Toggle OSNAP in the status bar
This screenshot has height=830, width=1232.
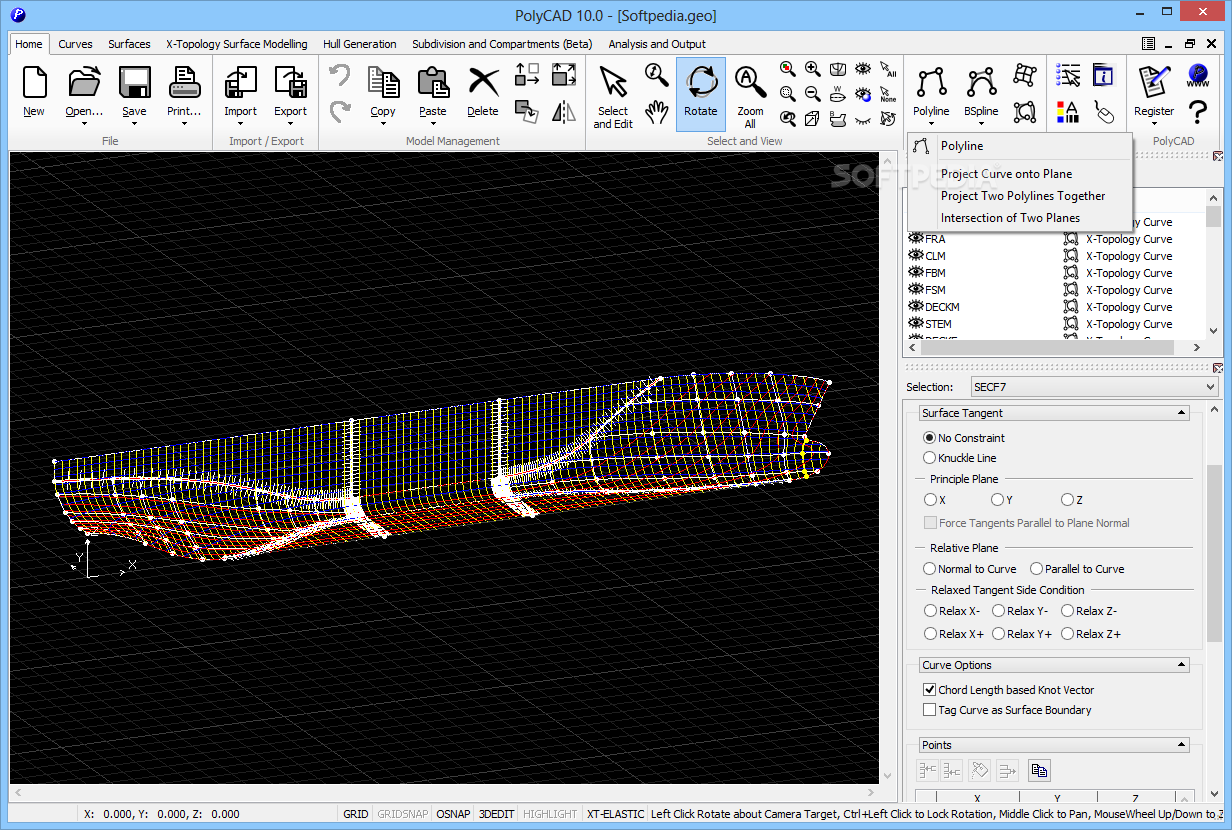click(454, 814)
